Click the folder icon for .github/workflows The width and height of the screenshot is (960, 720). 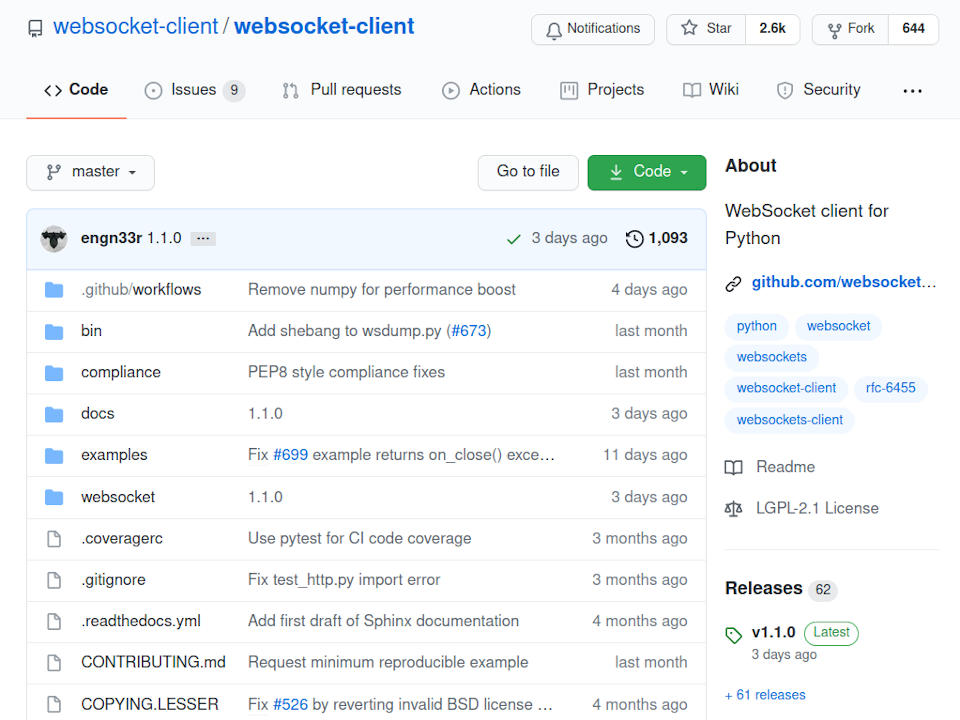coord(54,290)
